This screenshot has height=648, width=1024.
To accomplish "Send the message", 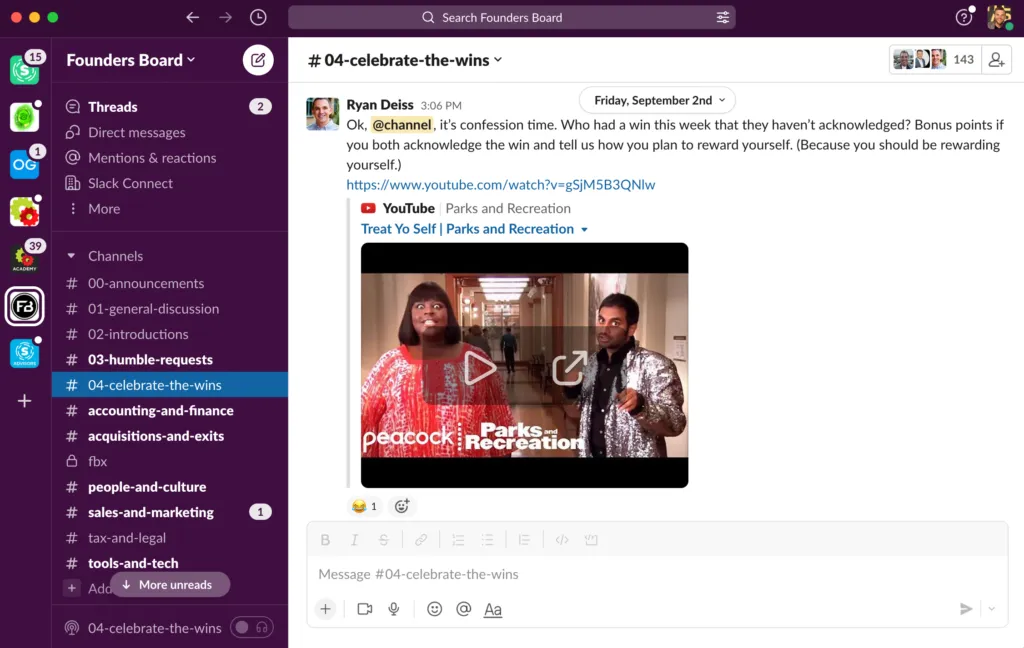I will click(x=966, y=609).
